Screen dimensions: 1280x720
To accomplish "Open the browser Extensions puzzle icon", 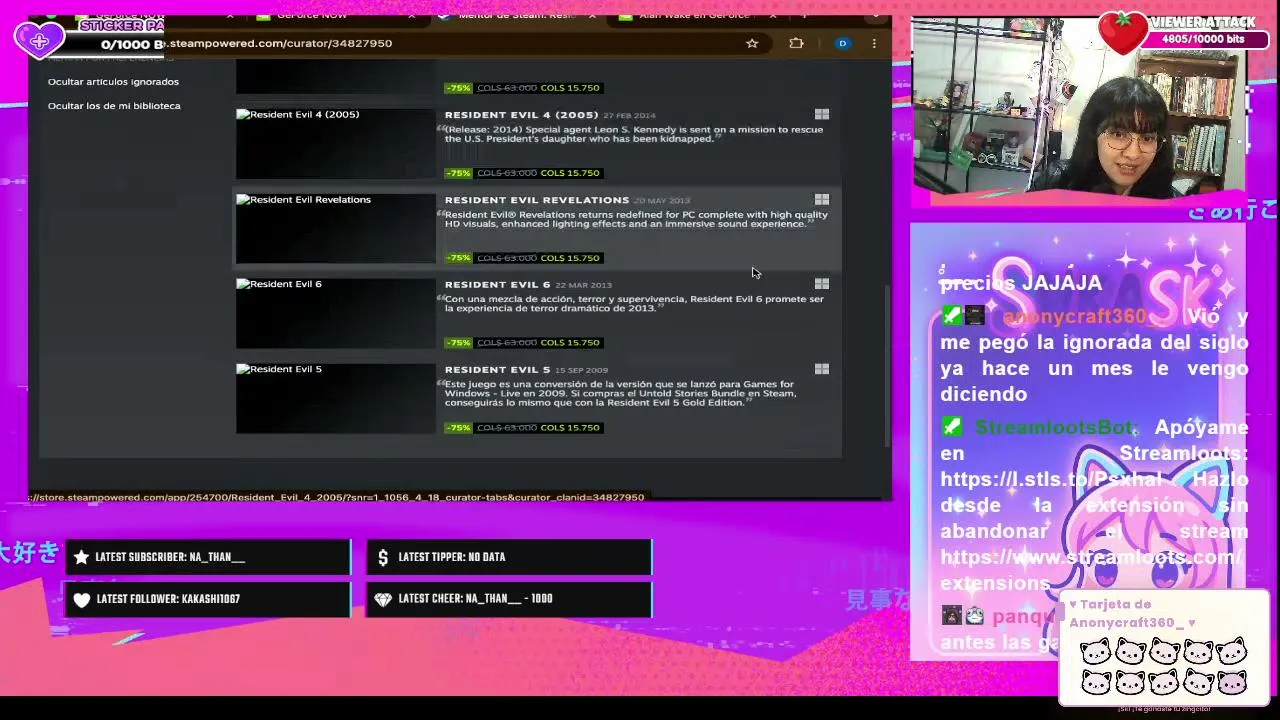I will coord(796,43).
